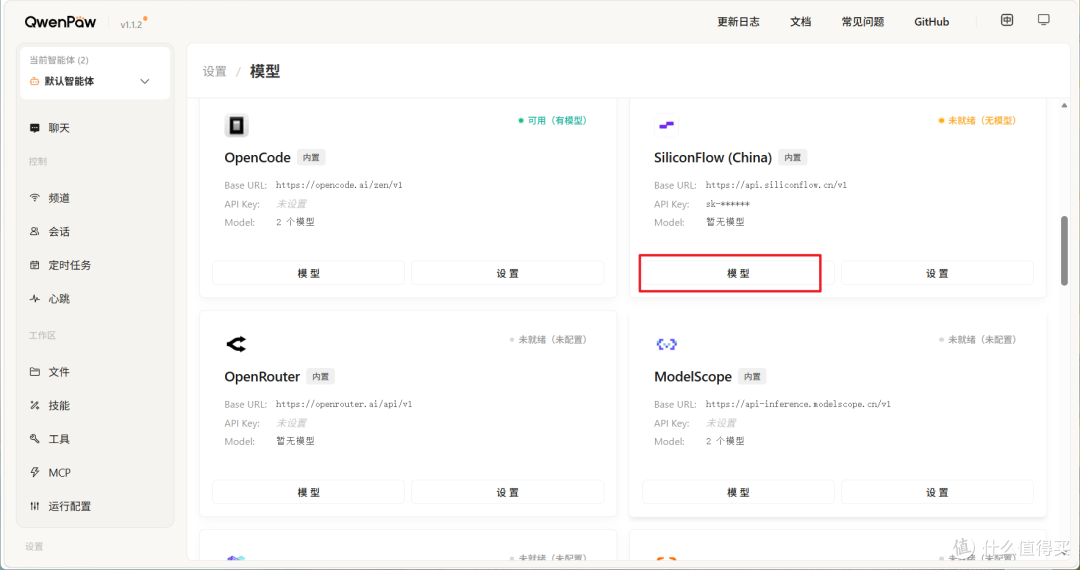Click the OpenCode provider logo
The width and height of the screenshot is (1080, 570).
click(x=236, y=125)
